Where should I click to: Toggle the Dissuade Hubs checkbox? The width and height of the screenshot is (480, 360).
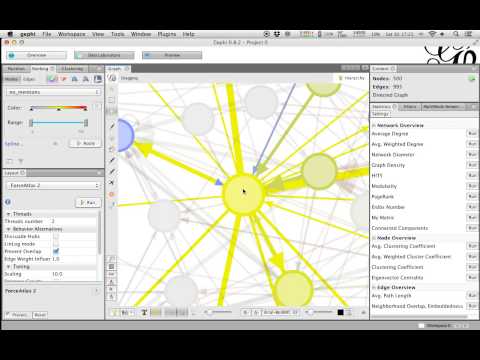[x=56, y=236]
